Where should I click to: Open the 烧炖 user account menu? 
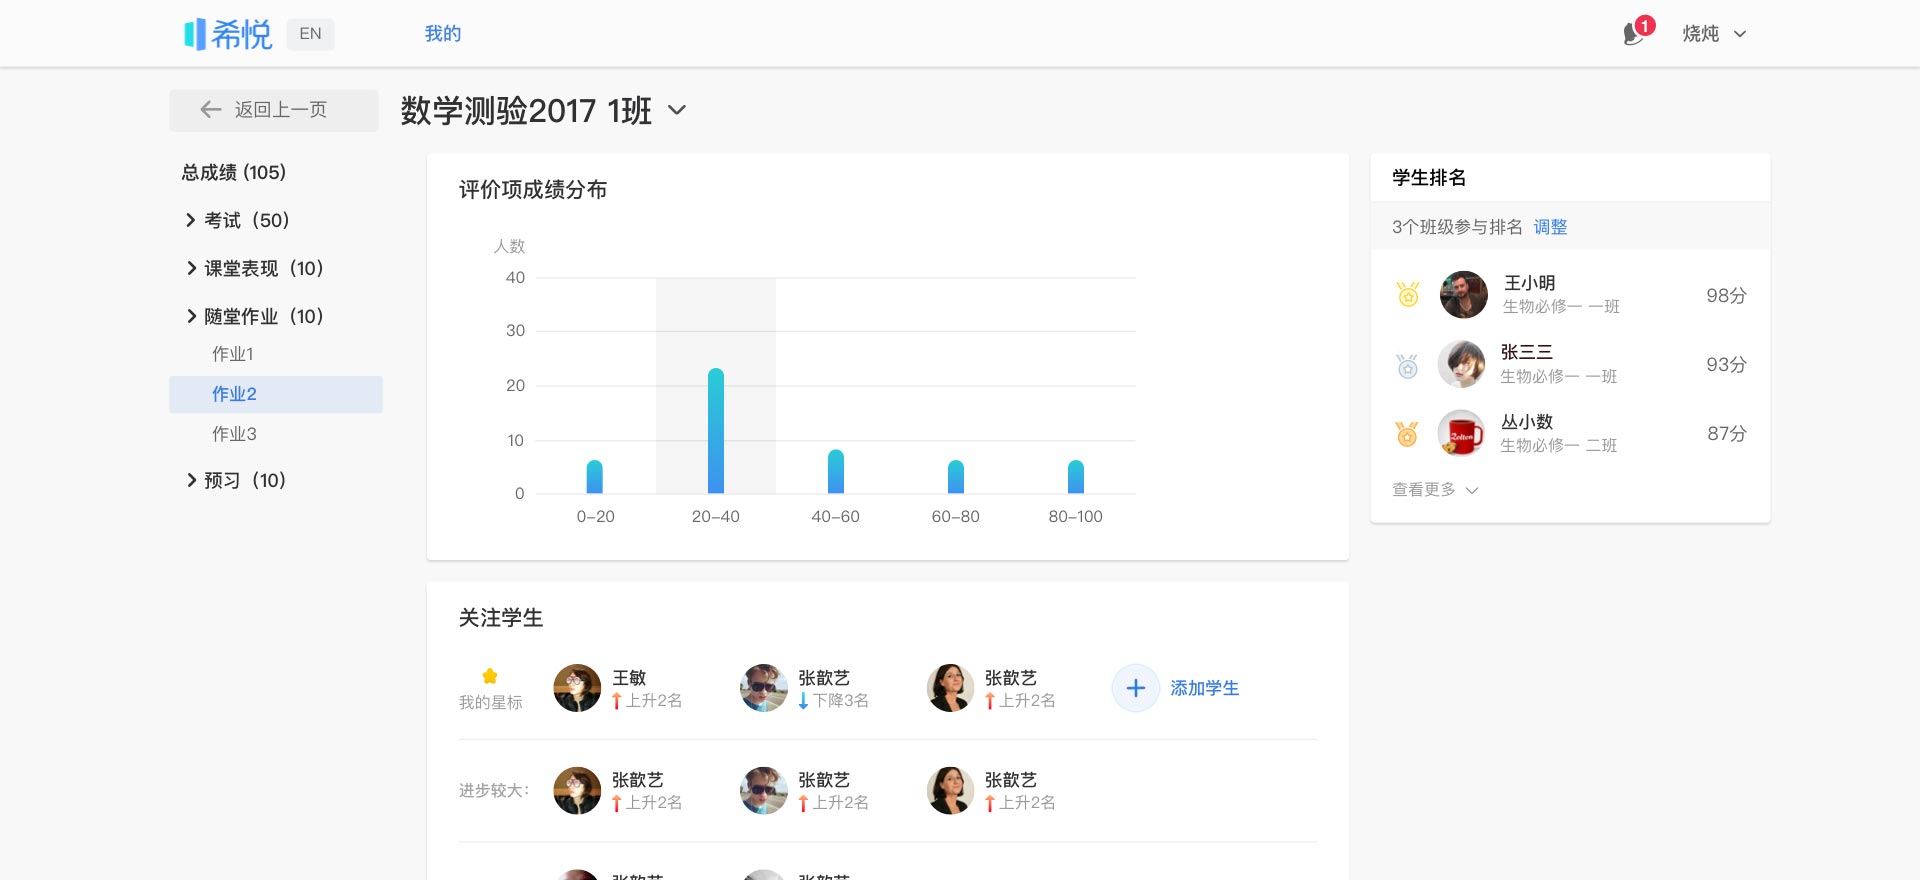point(1714,34)
